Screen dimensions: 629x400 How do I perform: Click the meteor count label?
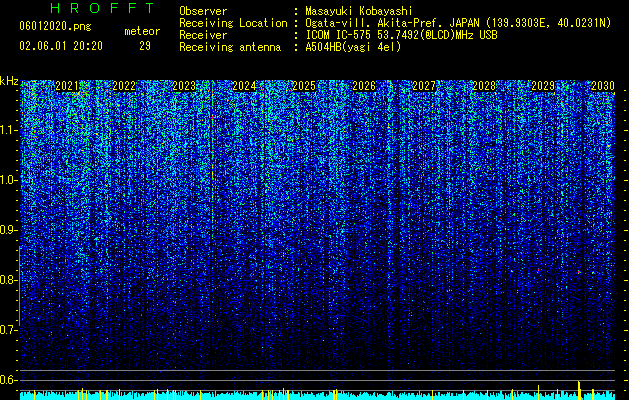tap(142, 31)
